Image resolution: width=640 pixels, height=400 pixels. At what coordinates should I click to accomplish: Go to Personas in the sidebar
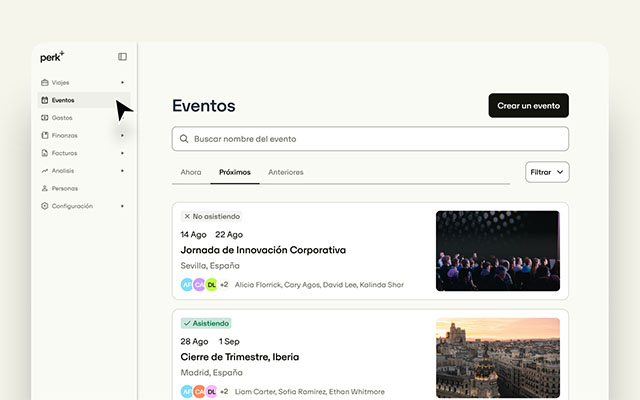click(x=64, y=188)
